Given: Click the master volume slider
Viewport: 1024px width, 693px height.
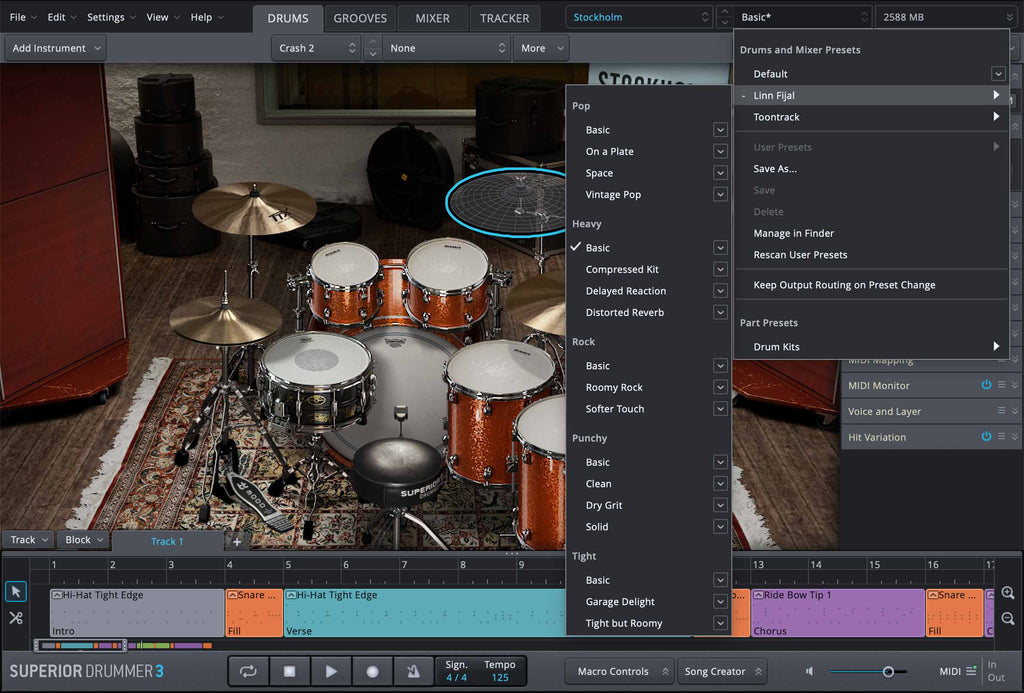Looking at the screenshot, I should coord(868,671).
